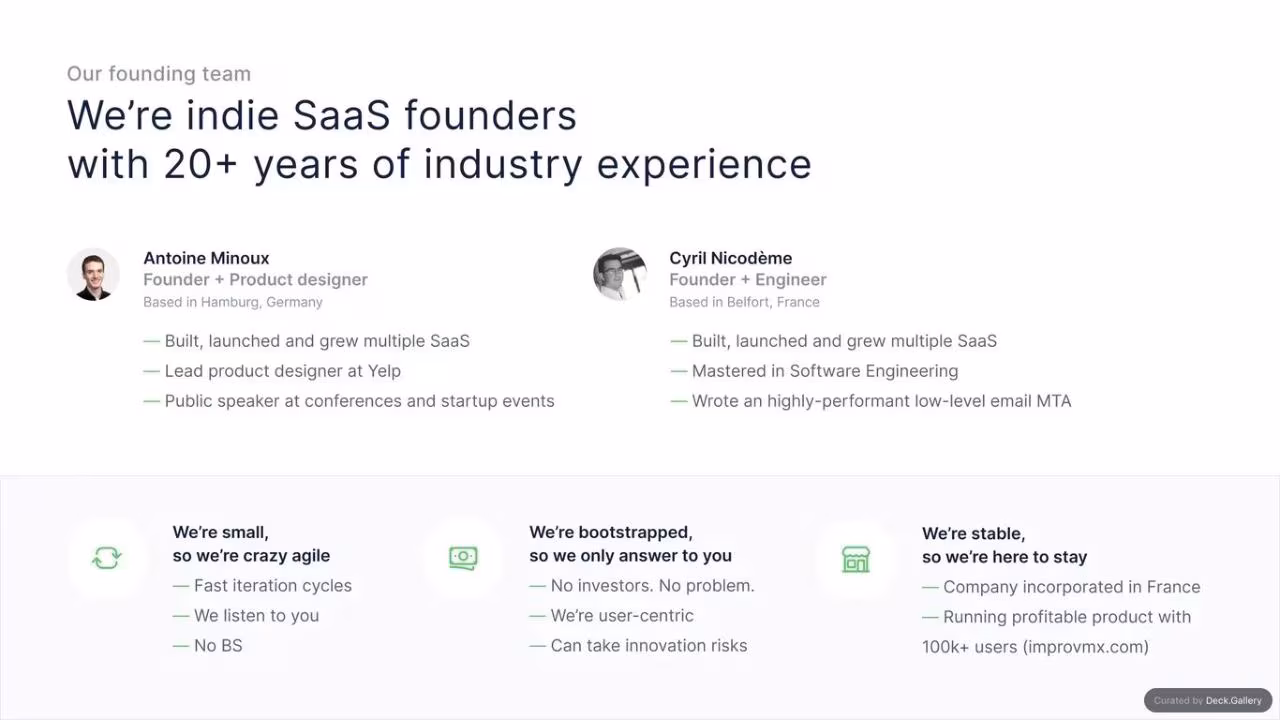The height and width of the screenshot is (720, 1280).
Task: Click "Founder + Product designer" subtitle
Action: point(255,280)
